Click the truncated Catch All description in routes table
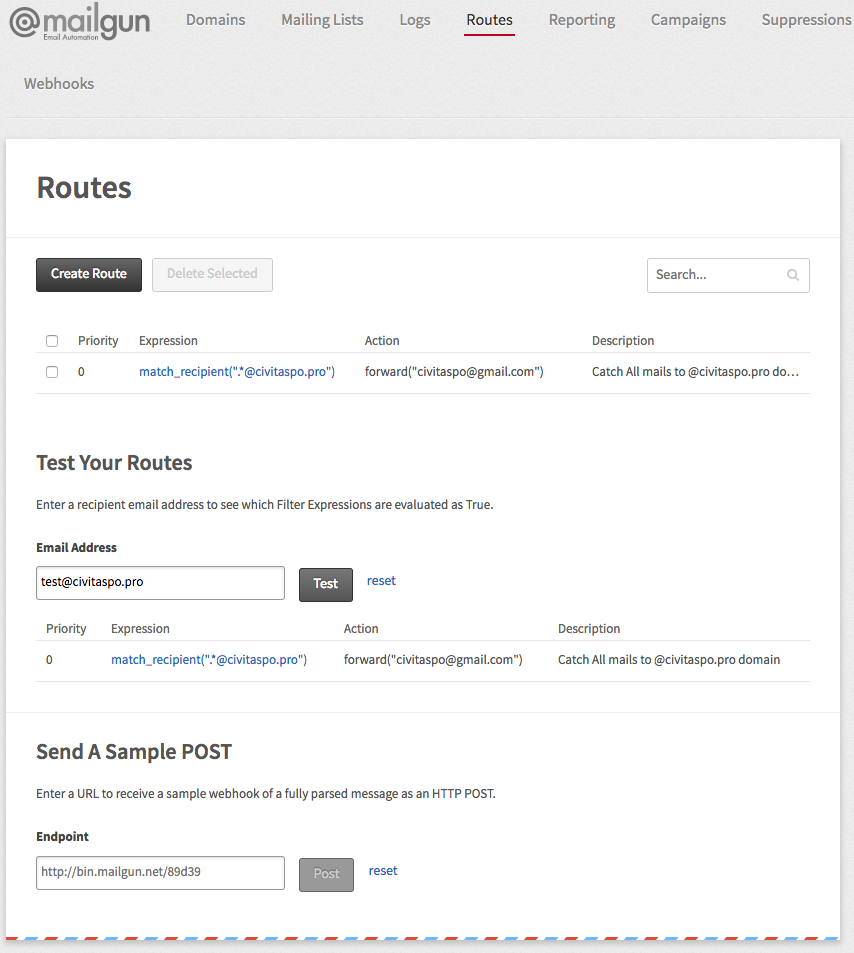Image resolution: width=854 pixels, height=953 pixels. coord(695,372)
